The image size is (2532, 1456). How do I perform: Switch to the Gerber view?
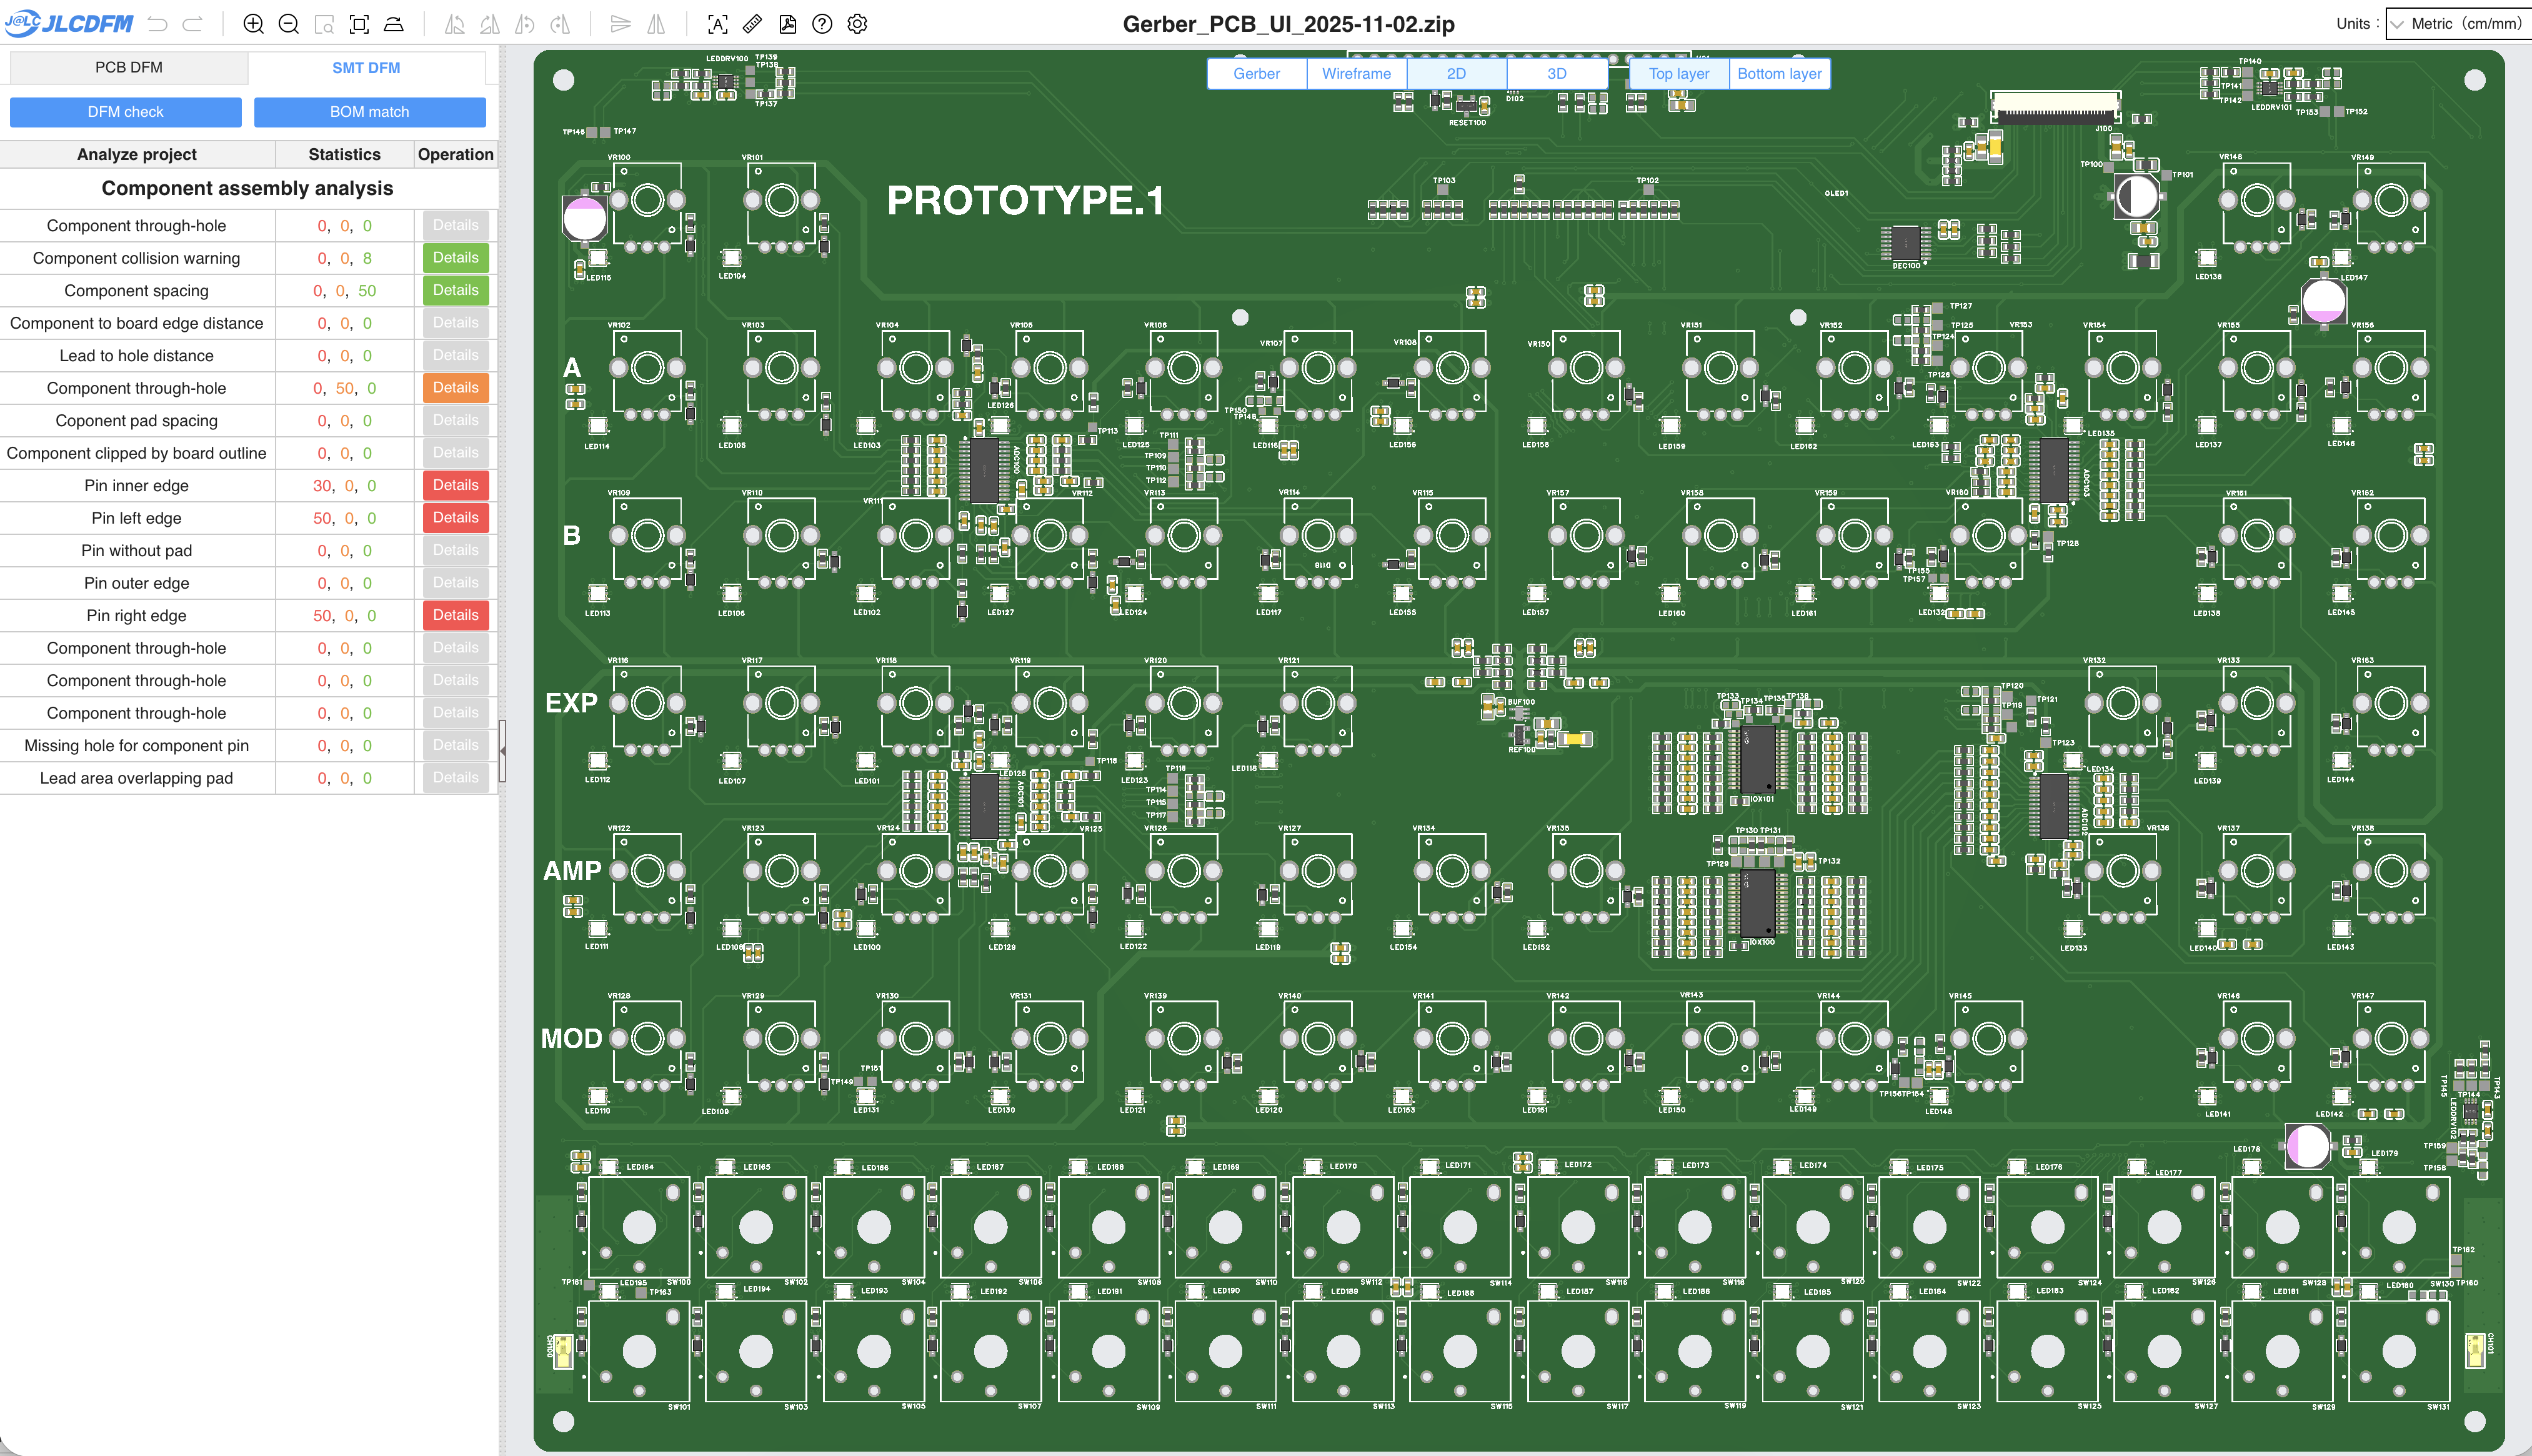point(1256,74)
